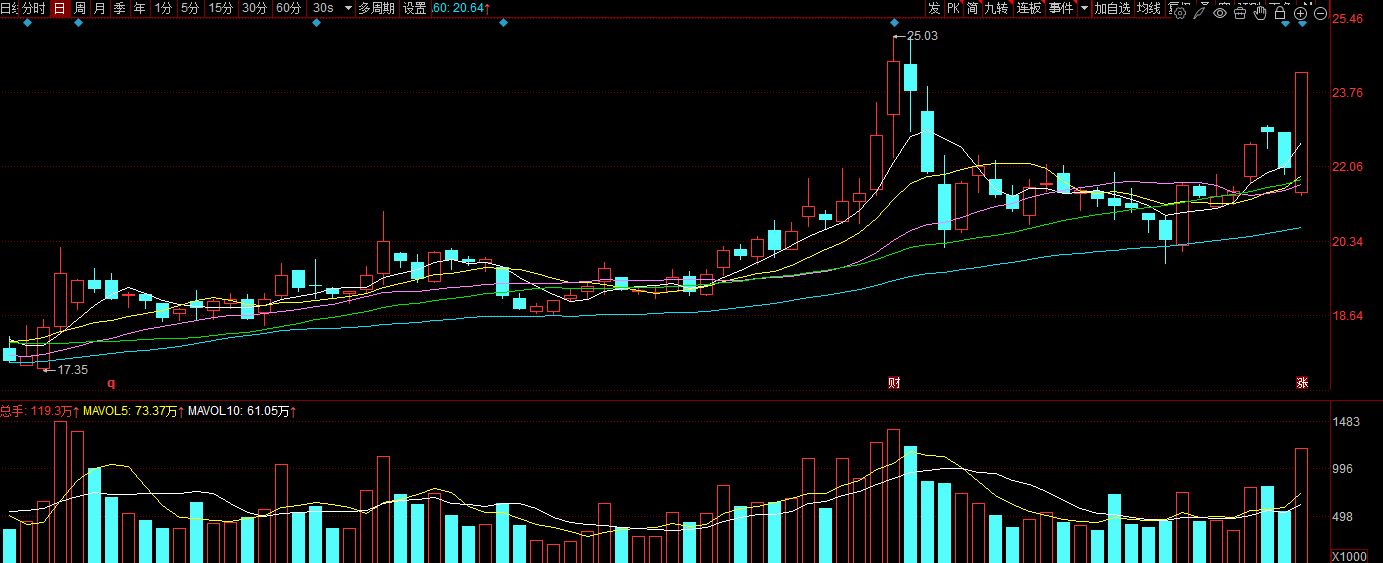
Task: Click the 财 financial event marker
Action: (x=894, y=382)
